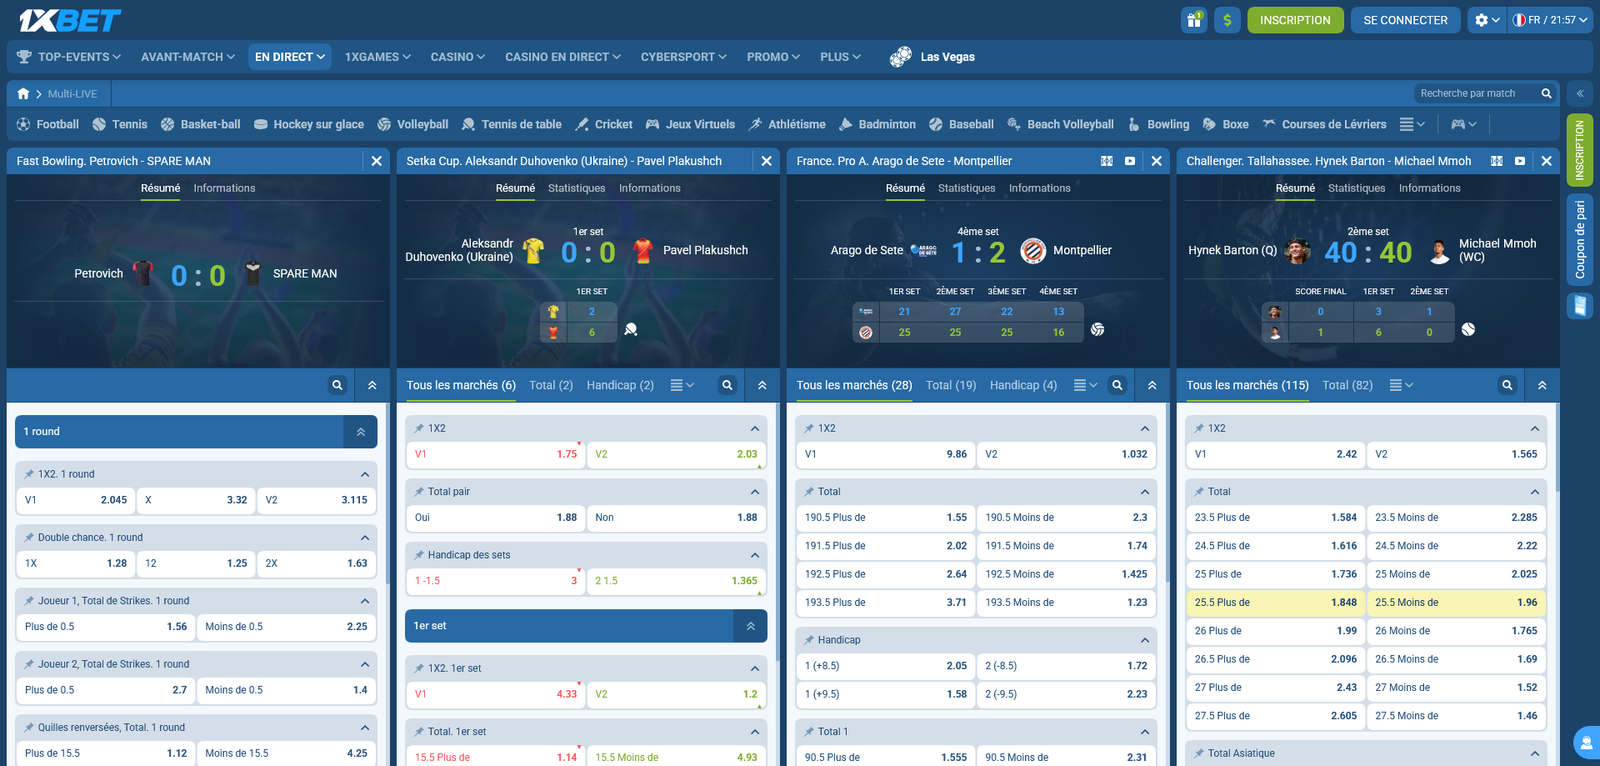The image size is (1600, 766).
Task: Close the Setka Cup panel
Action: tap(766, 161)
